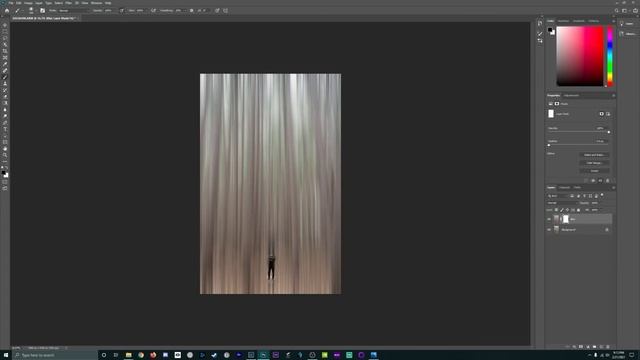Select the Horizontal Type tool

5,129
